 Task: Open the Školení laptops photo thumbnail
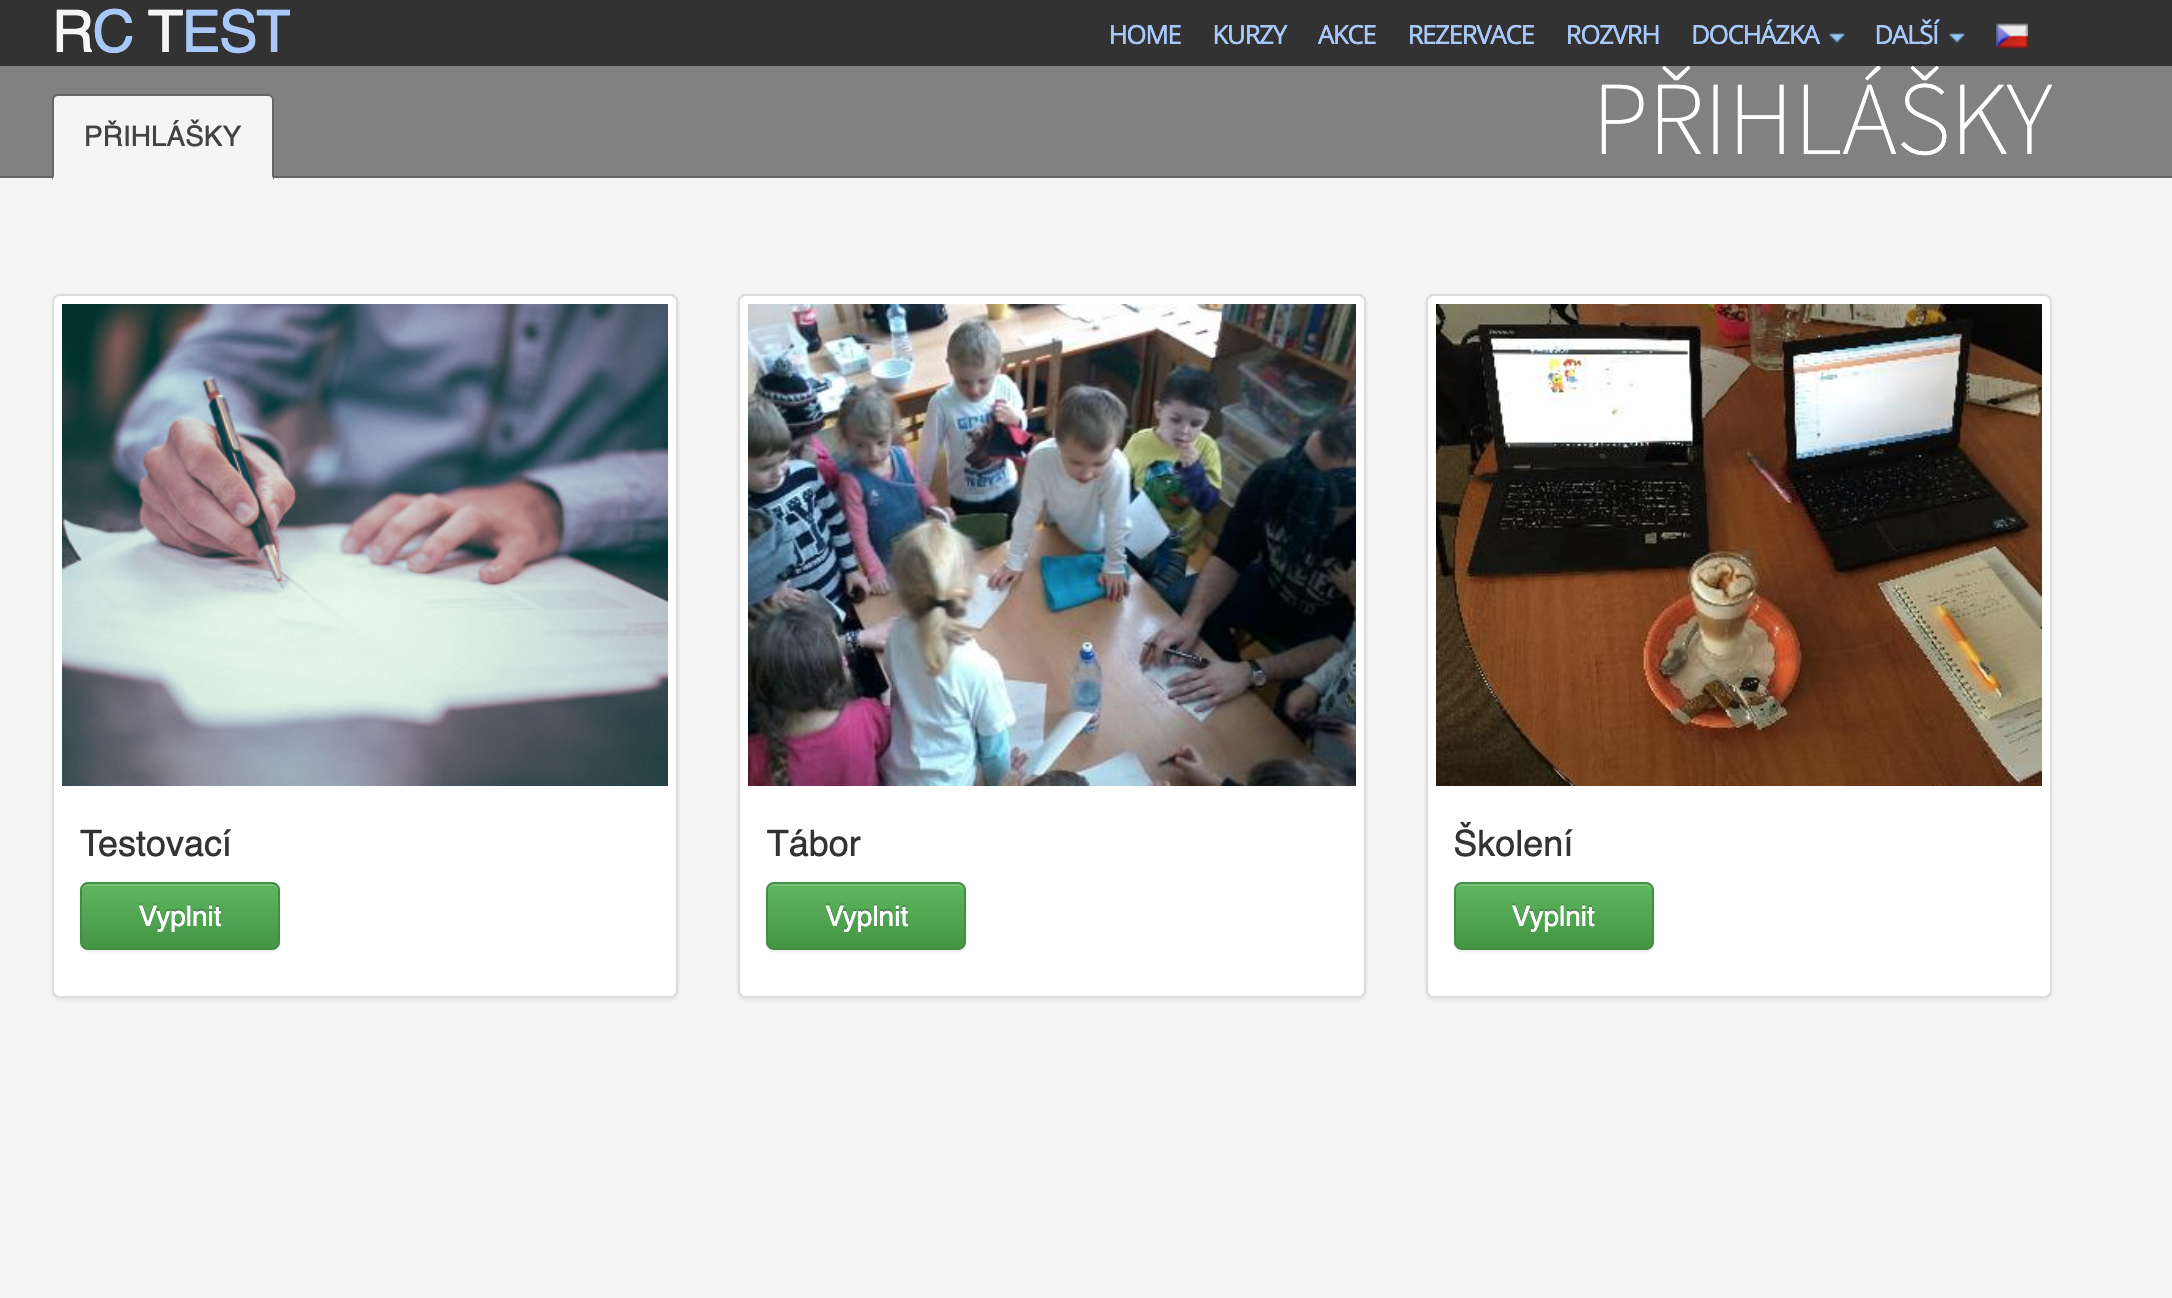pyautogui.click(x=1739, y=545)
